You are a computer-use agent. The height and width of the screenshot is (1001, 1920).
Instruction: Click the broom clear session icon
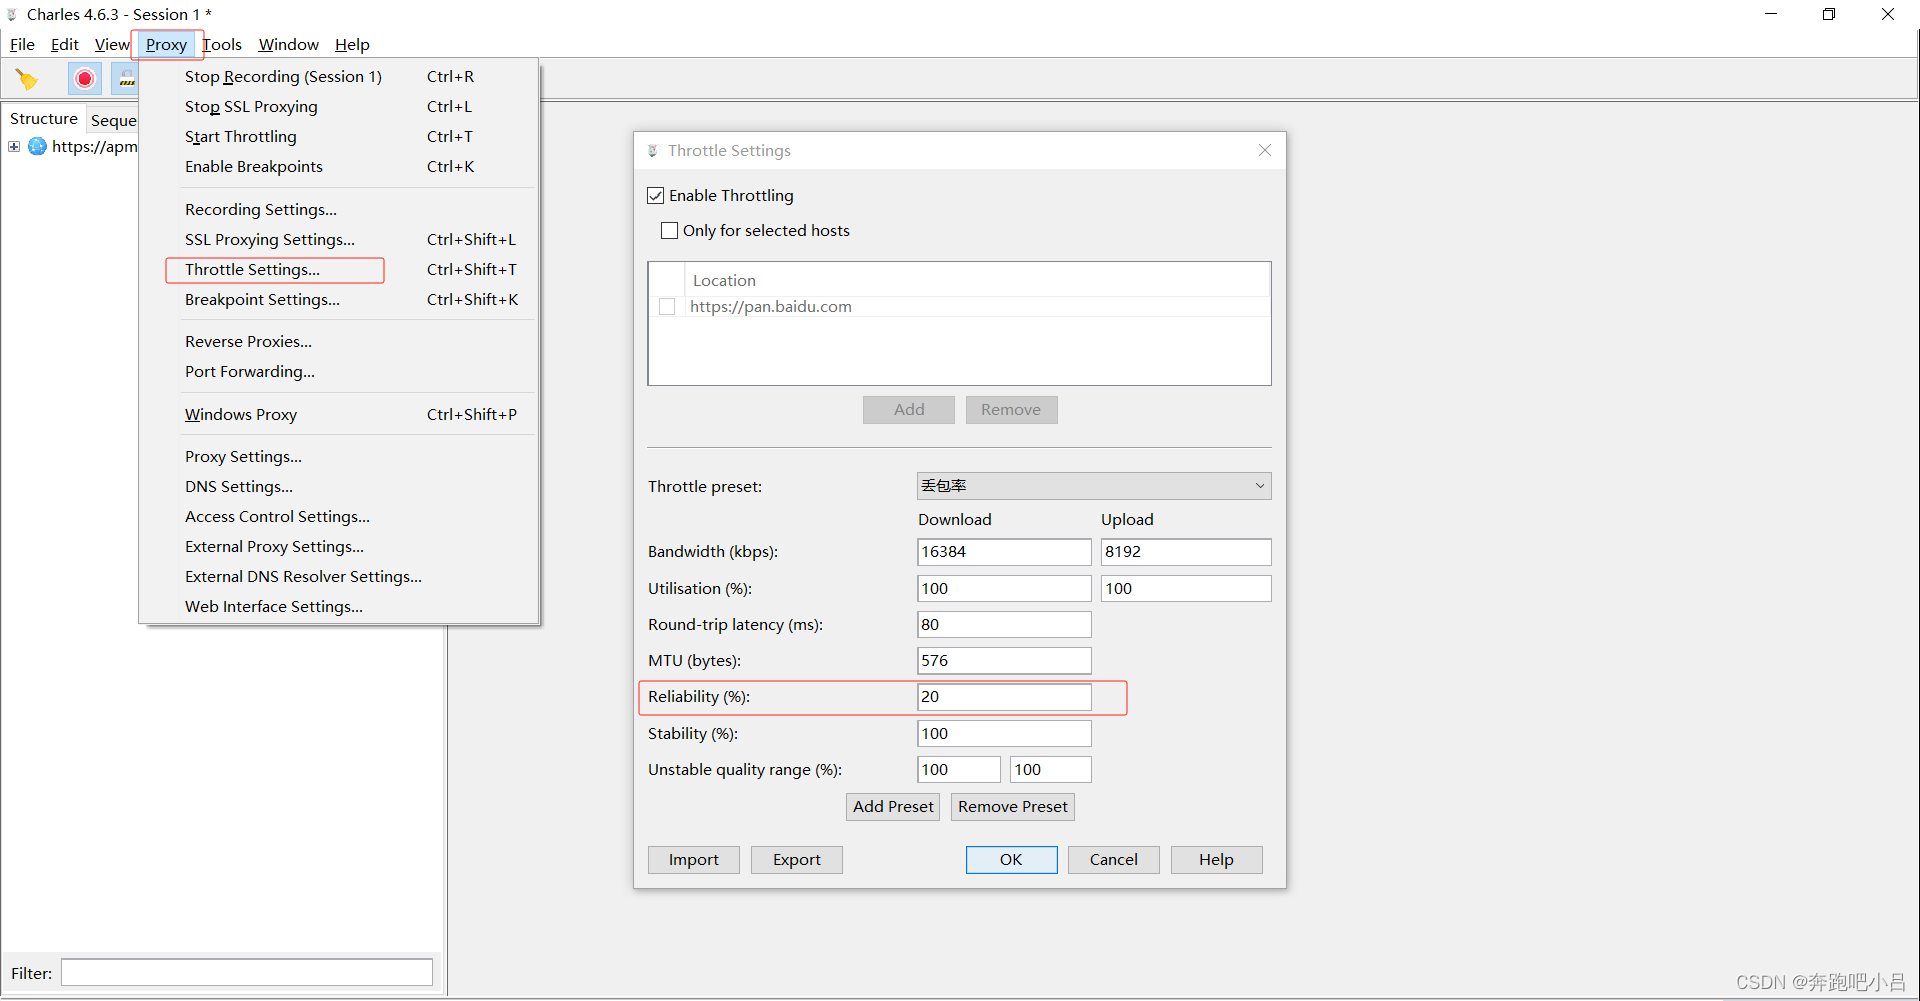[x=27, y=79]
